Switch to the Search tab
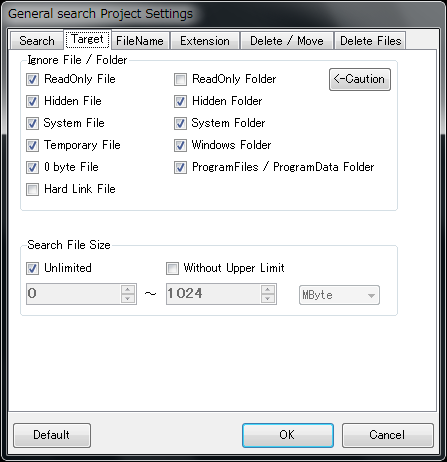Image resolution: width=447 pixels, height=462 pixels. [37, 41]
